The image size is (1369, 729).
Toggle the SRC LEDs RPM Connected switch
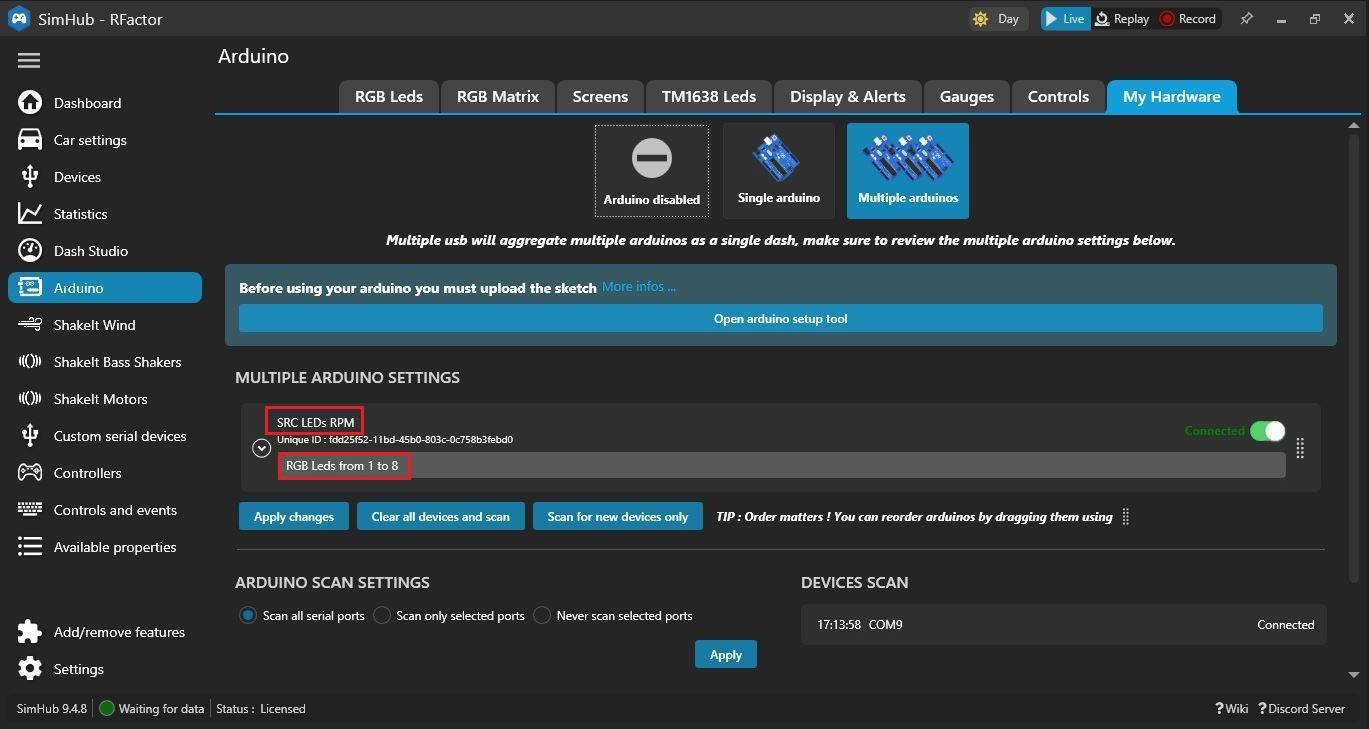pos(1267,431)
